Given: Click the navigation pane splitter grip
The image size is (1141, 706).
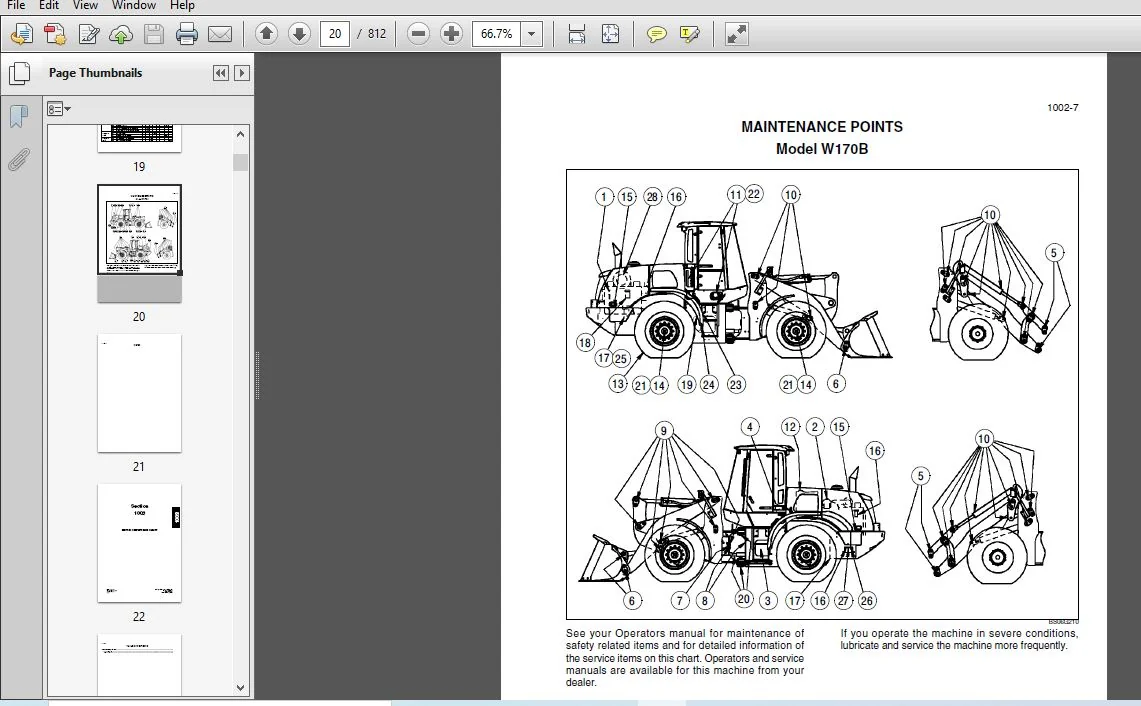Looking at the screenshot, I should point(257,376).
